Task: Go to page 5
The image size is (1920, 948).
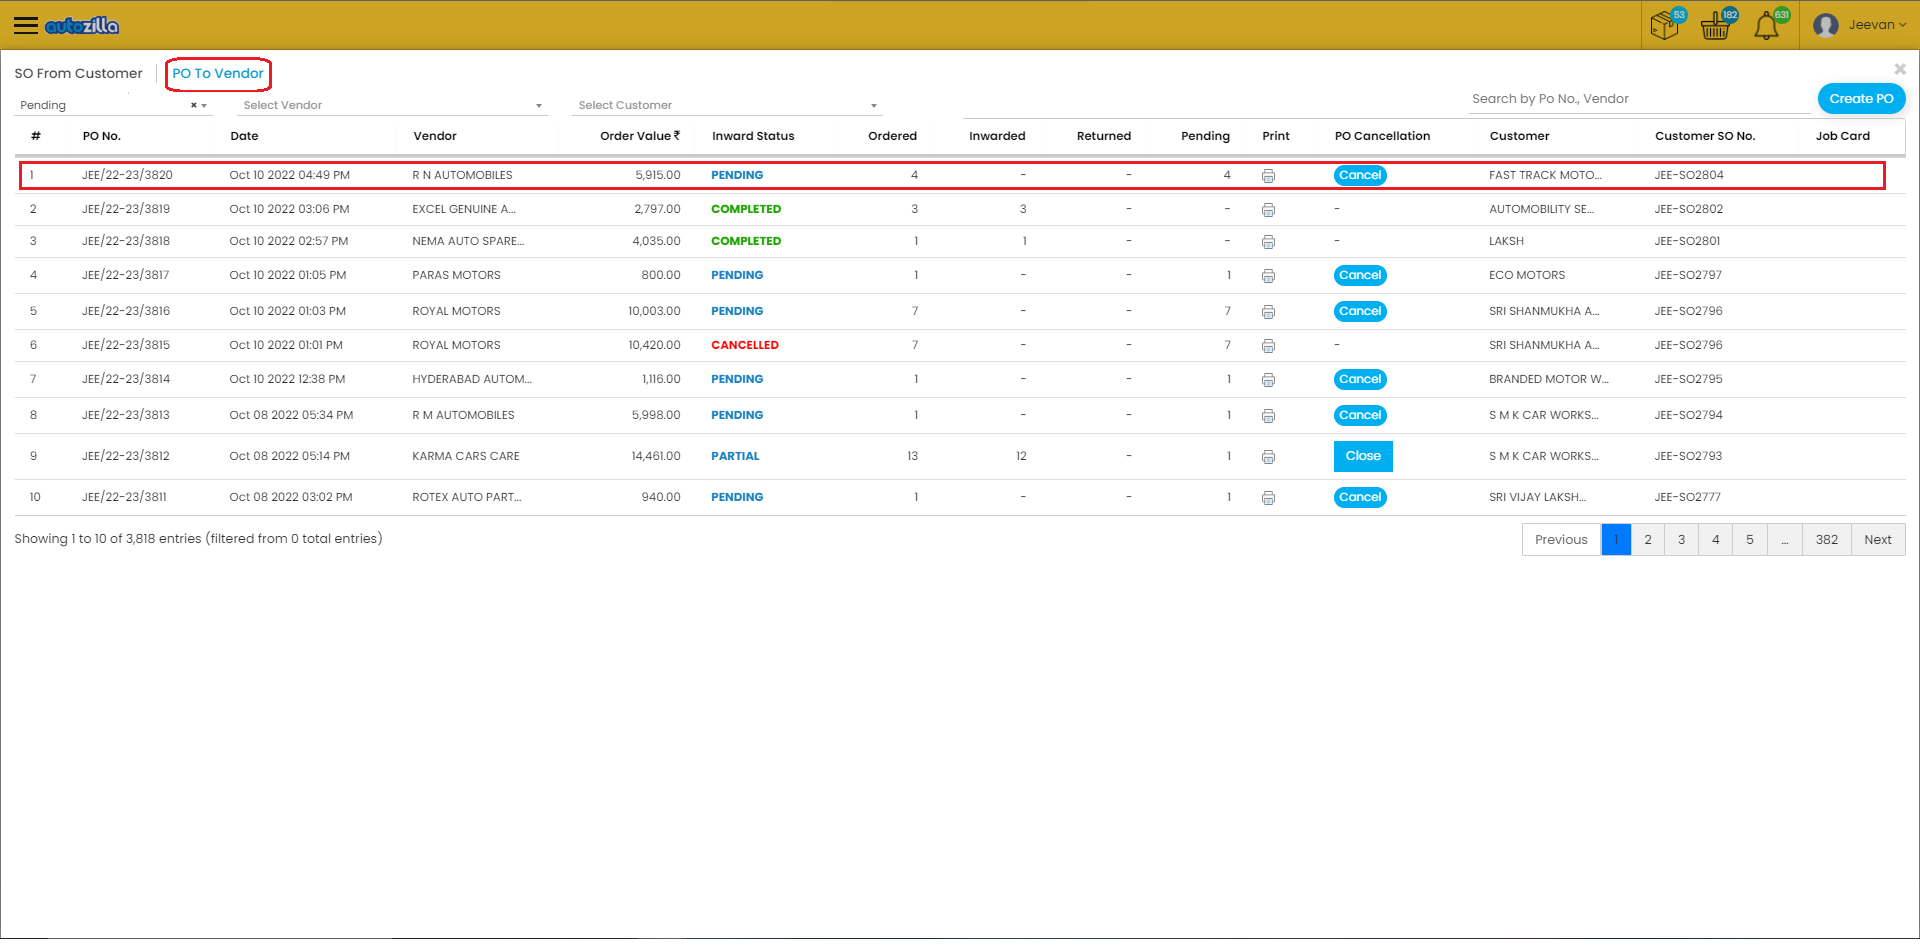Action: pyautogui.click(x=1750, y=540)
